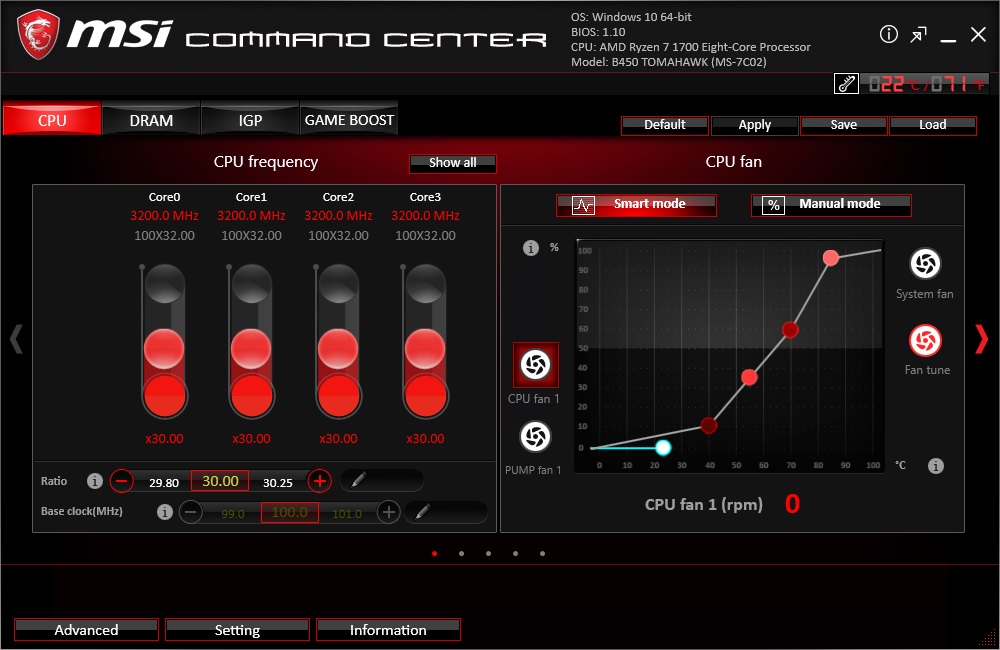Click the detach window arrow icon
The image size is (1000, 650).
[918, 34]
